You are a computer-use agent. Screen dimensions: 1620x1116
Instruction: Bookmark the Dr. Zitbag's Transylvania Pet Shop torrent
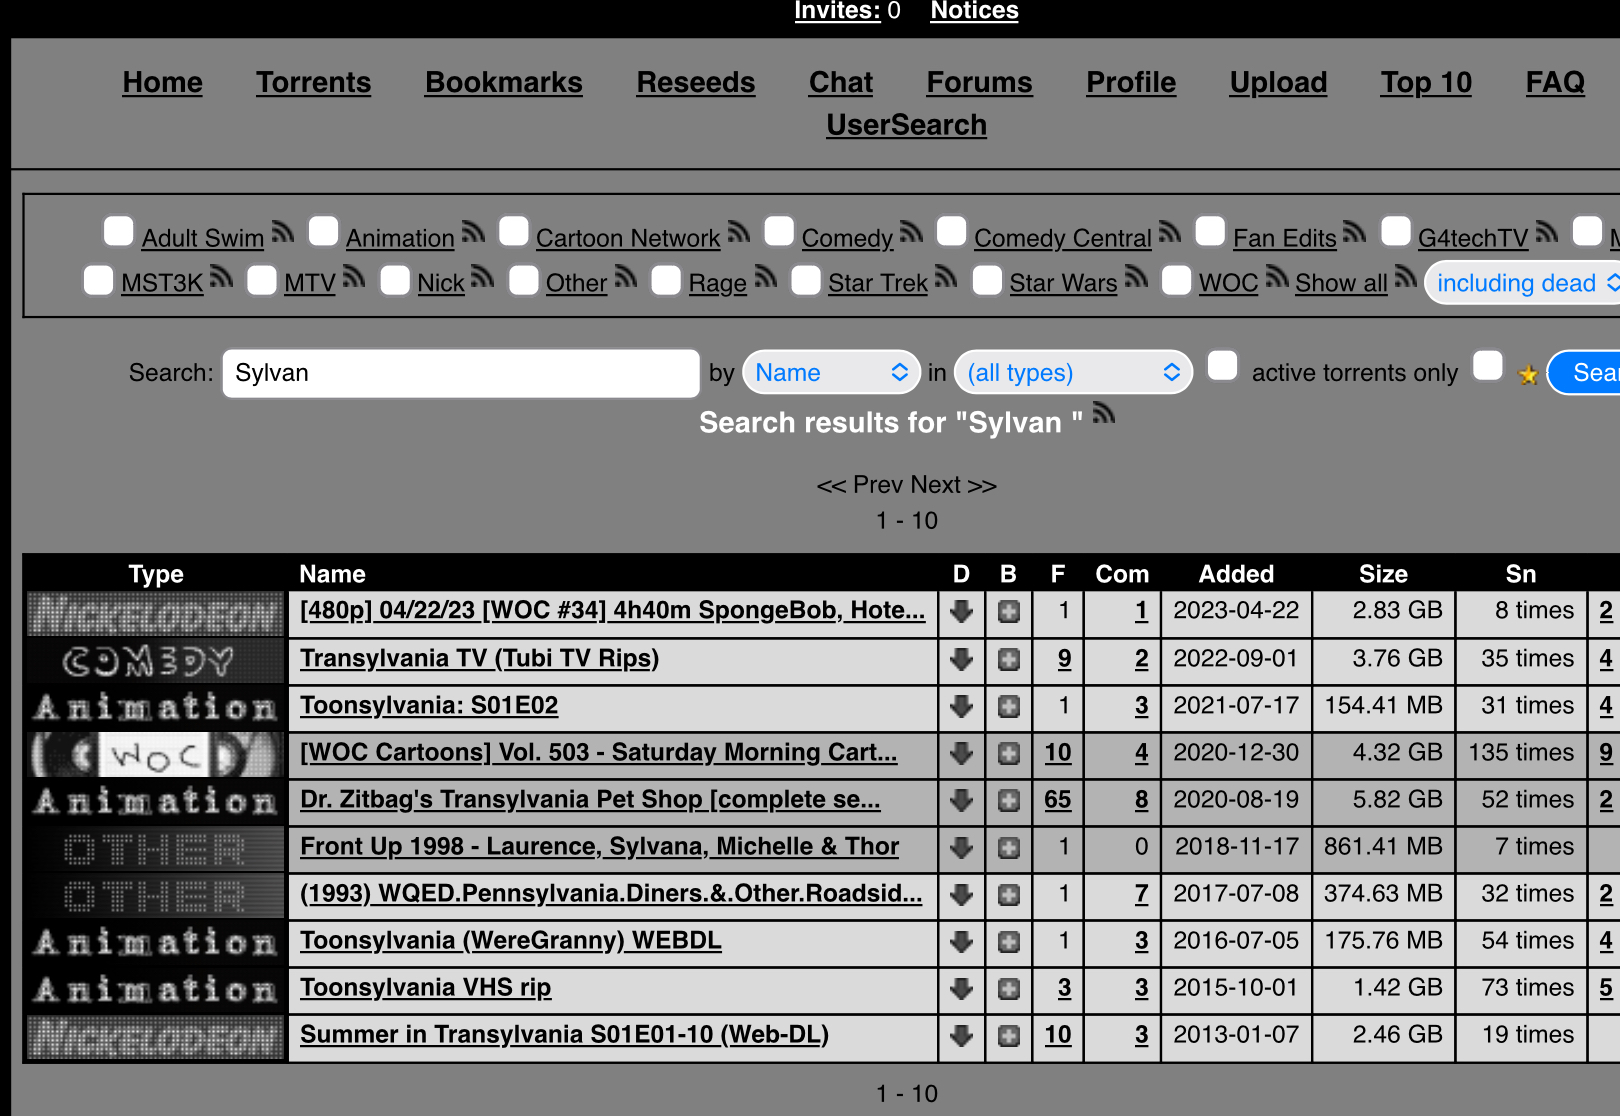(x=1009, y=800)
